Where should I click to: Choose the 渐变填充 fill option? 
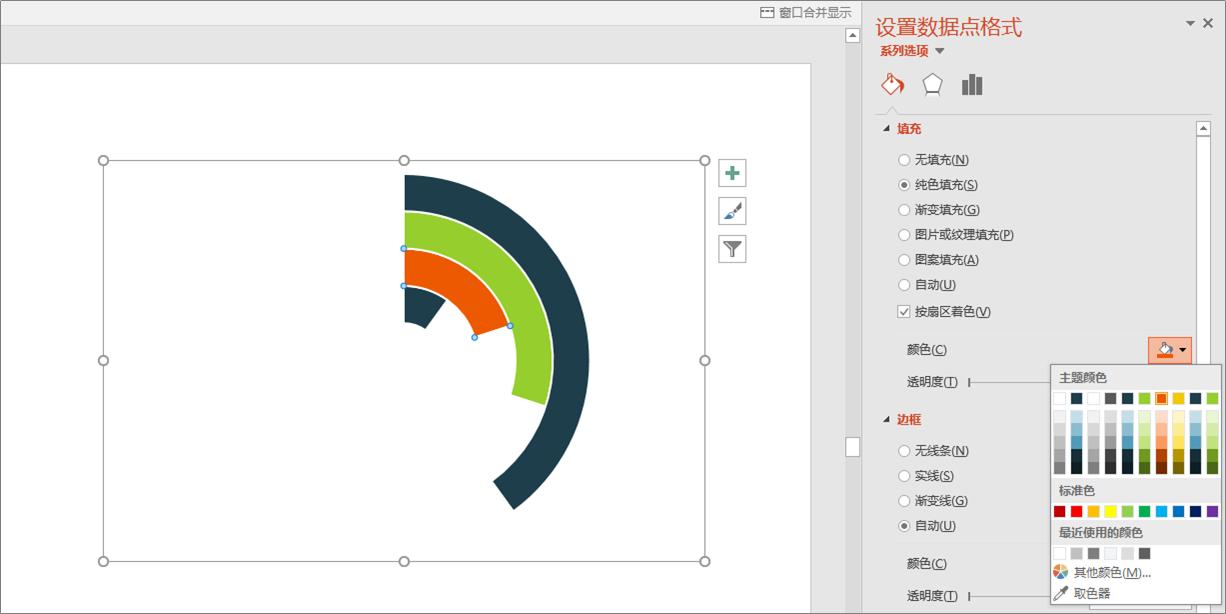click(904, 210)
